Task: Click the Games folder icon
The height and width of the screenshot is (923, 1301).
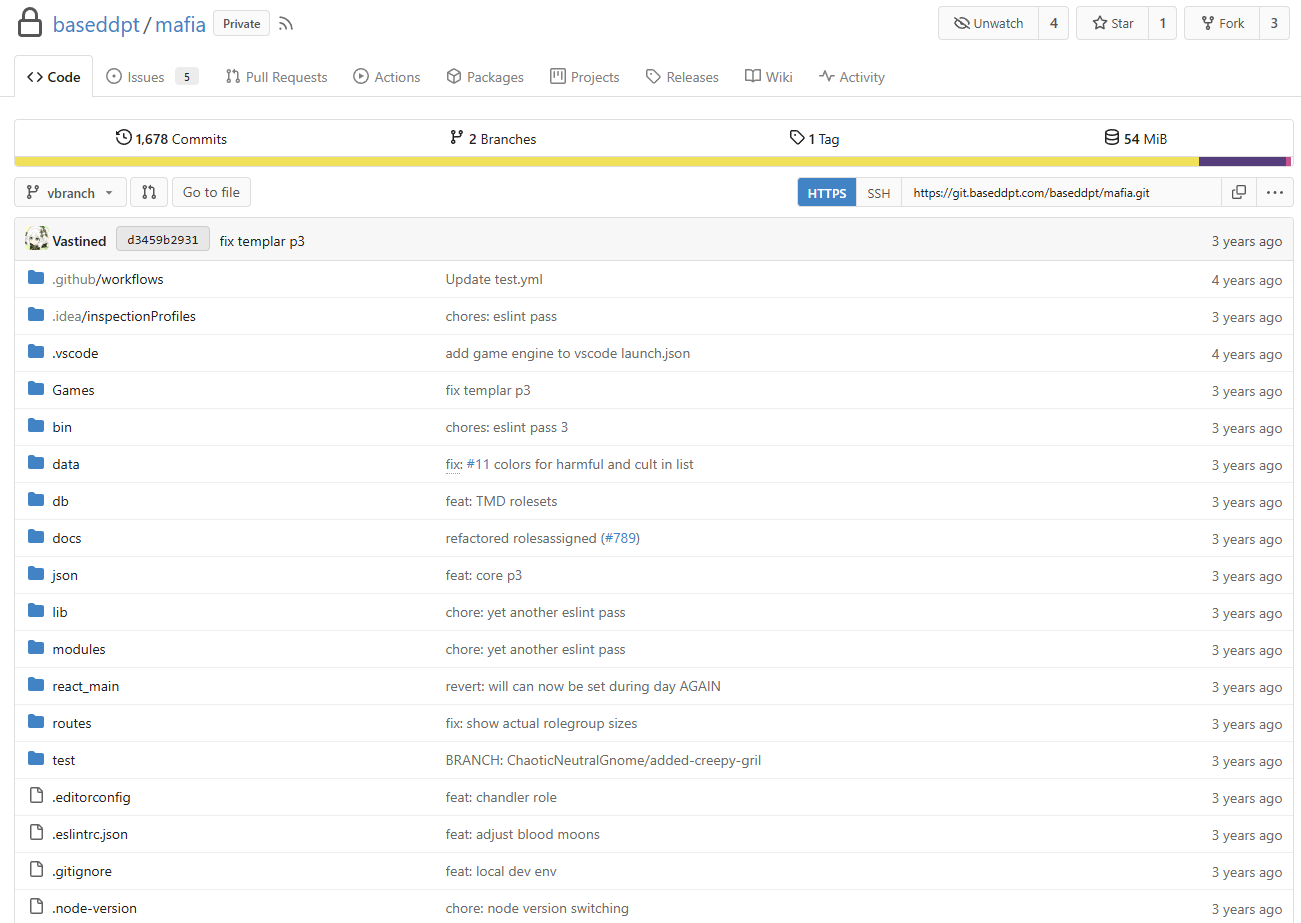Action: click(37, 390)
